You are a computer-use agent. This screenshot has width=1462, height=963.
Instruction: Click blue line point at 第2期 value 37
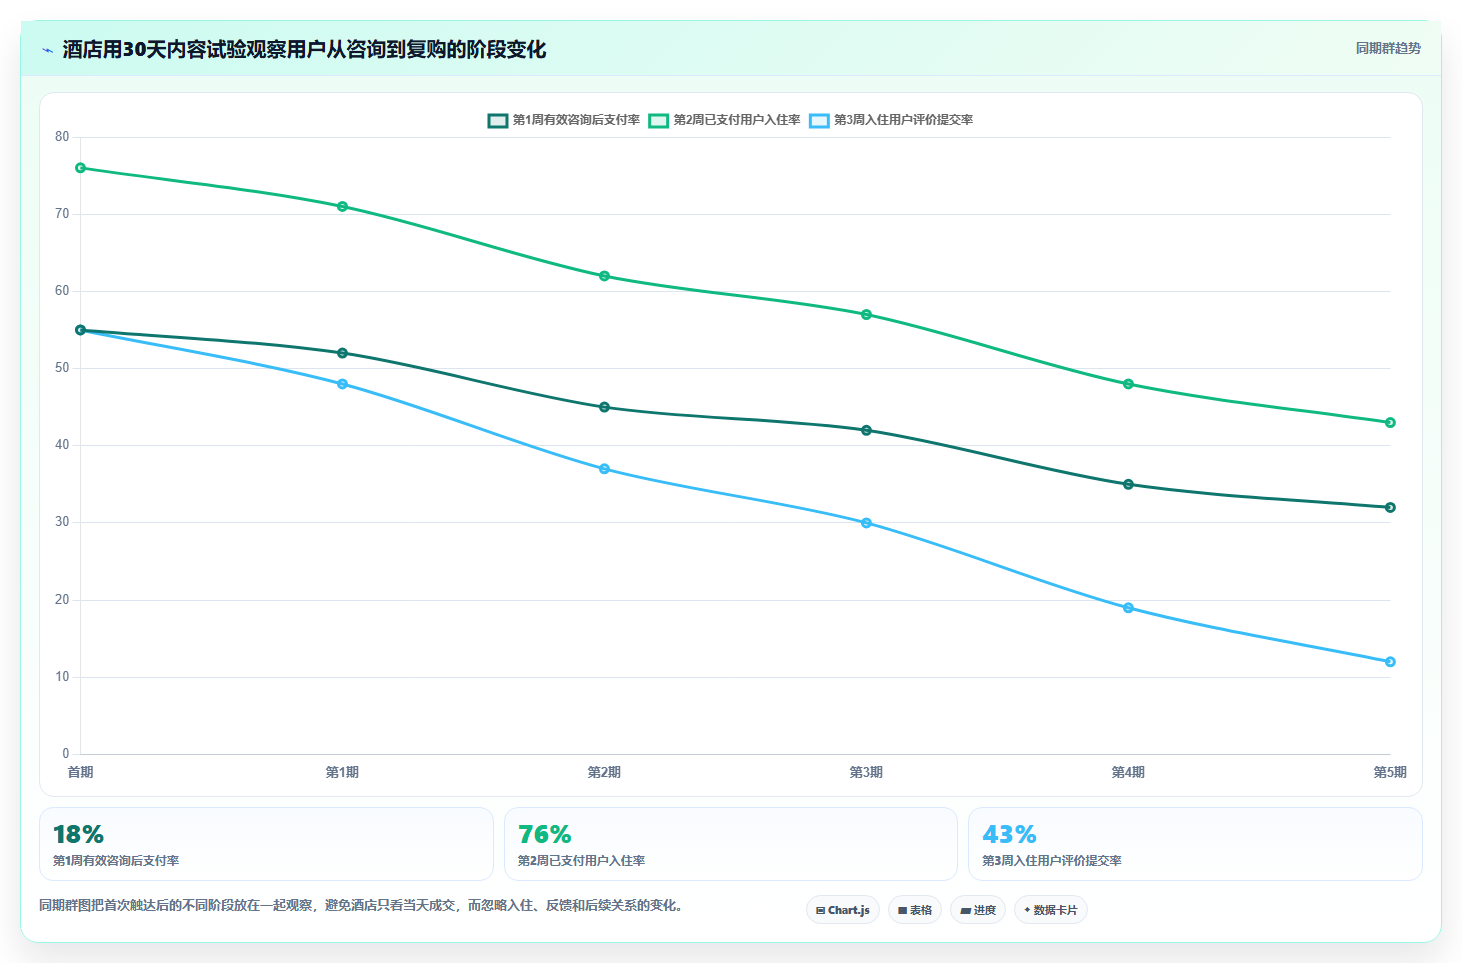point(604,469)
